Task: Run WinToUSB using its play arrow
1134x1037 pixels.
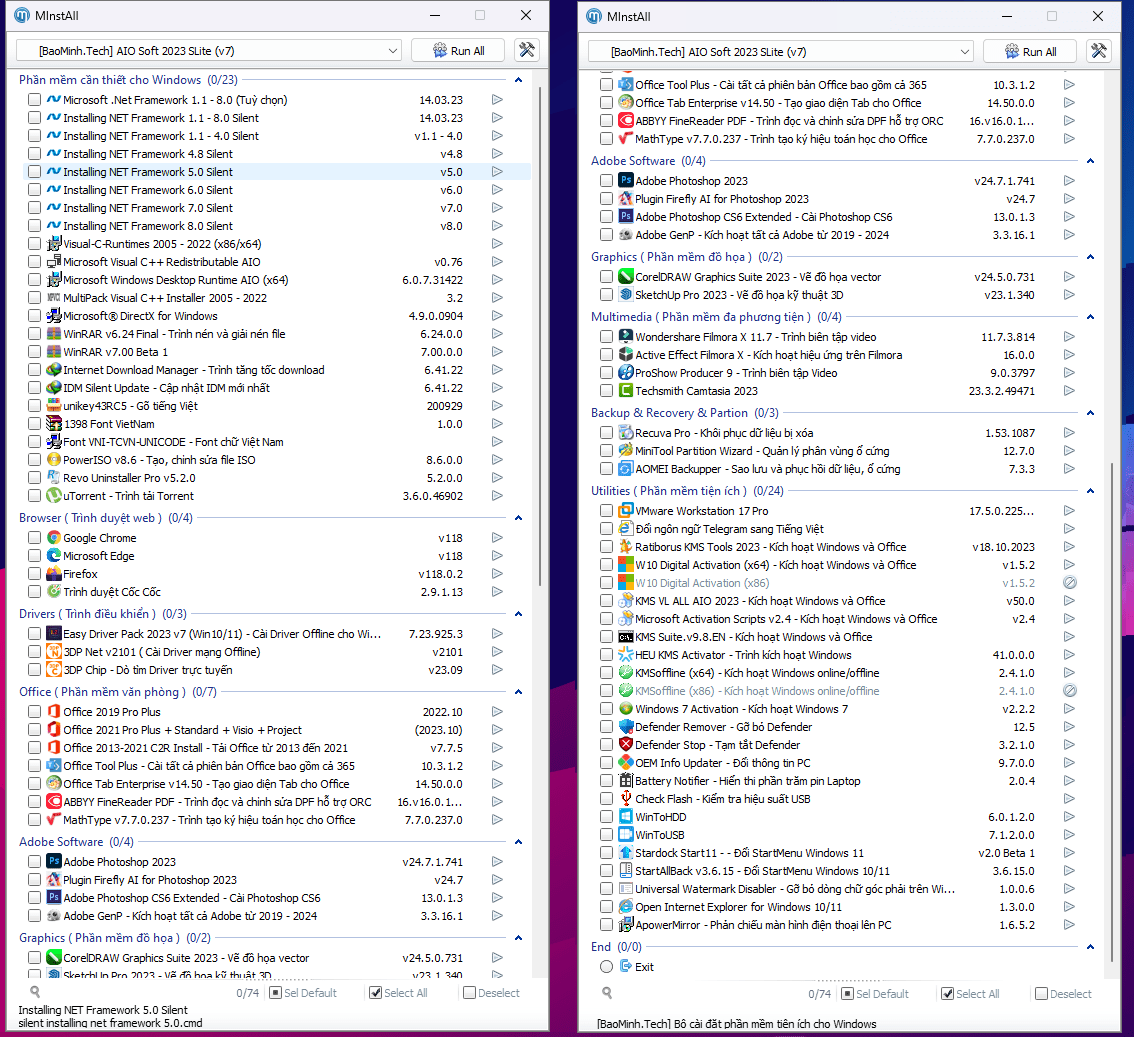Action: [x=1069, y=835]
